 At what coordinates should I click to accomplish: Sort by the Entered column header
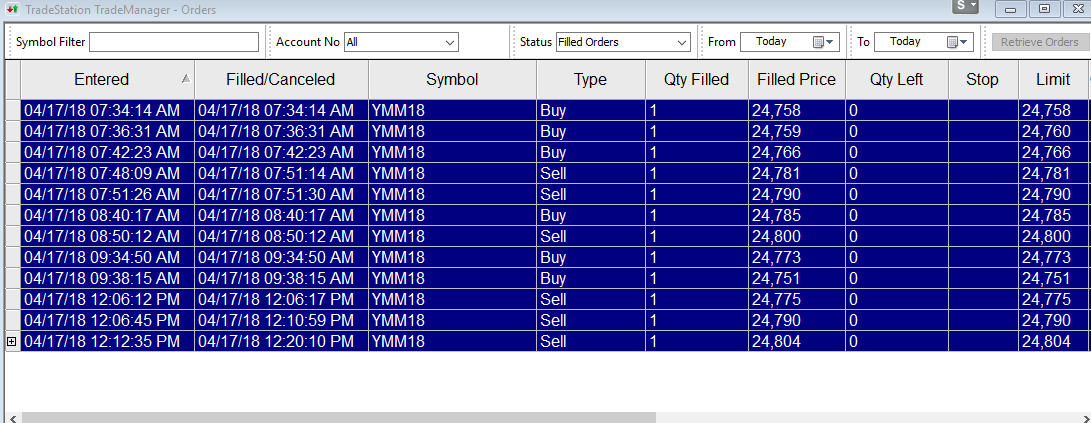pyautogui.click(x=108, y=79)
